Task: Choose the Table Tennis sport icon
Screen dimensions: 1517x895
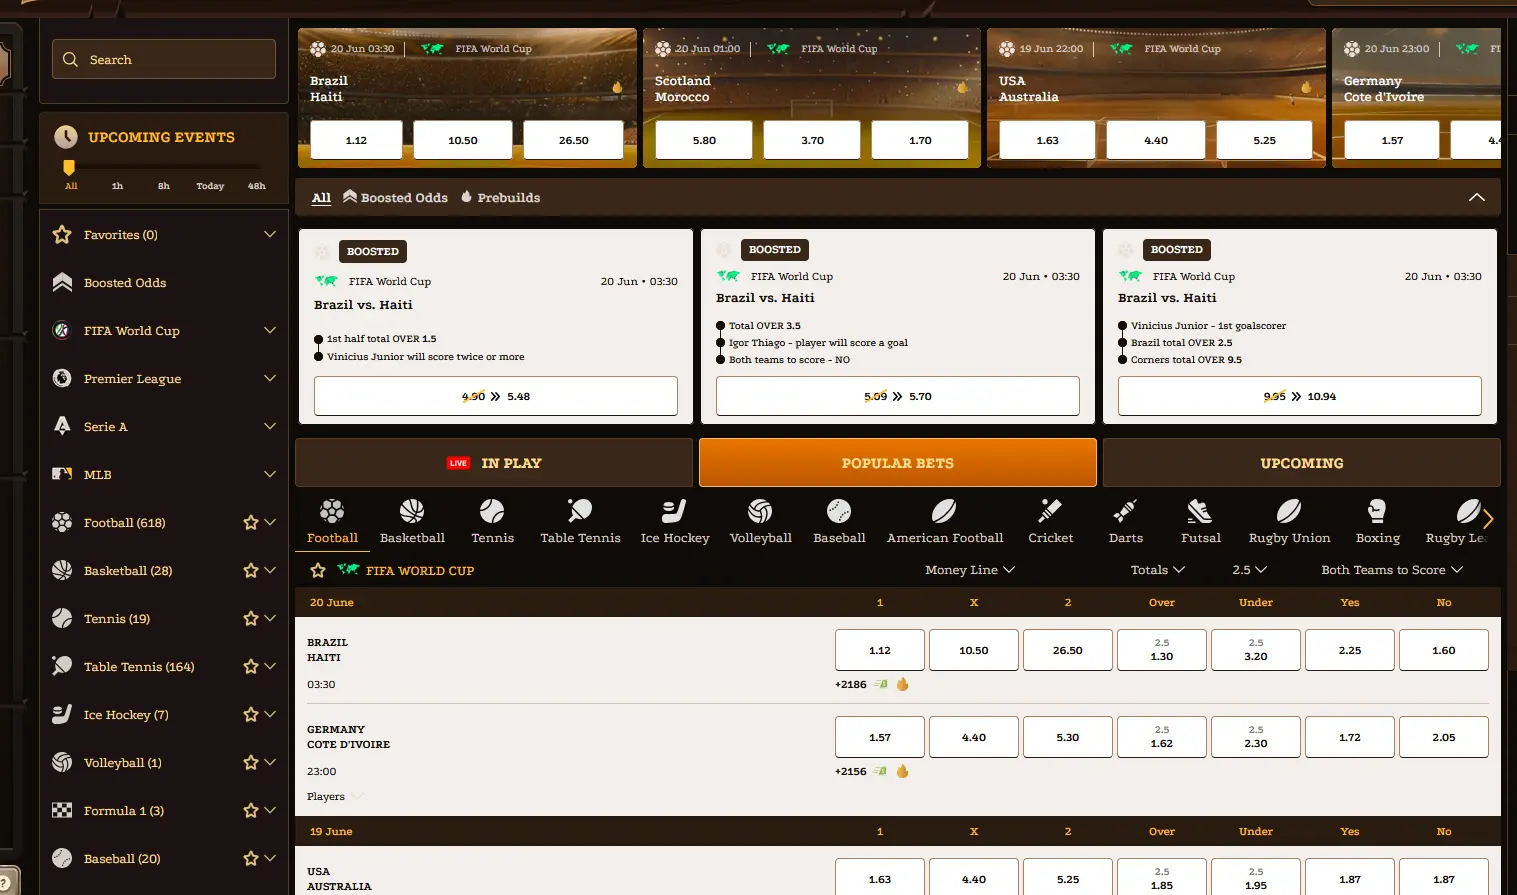Action: pyautogui.click(x=580, y=512)
